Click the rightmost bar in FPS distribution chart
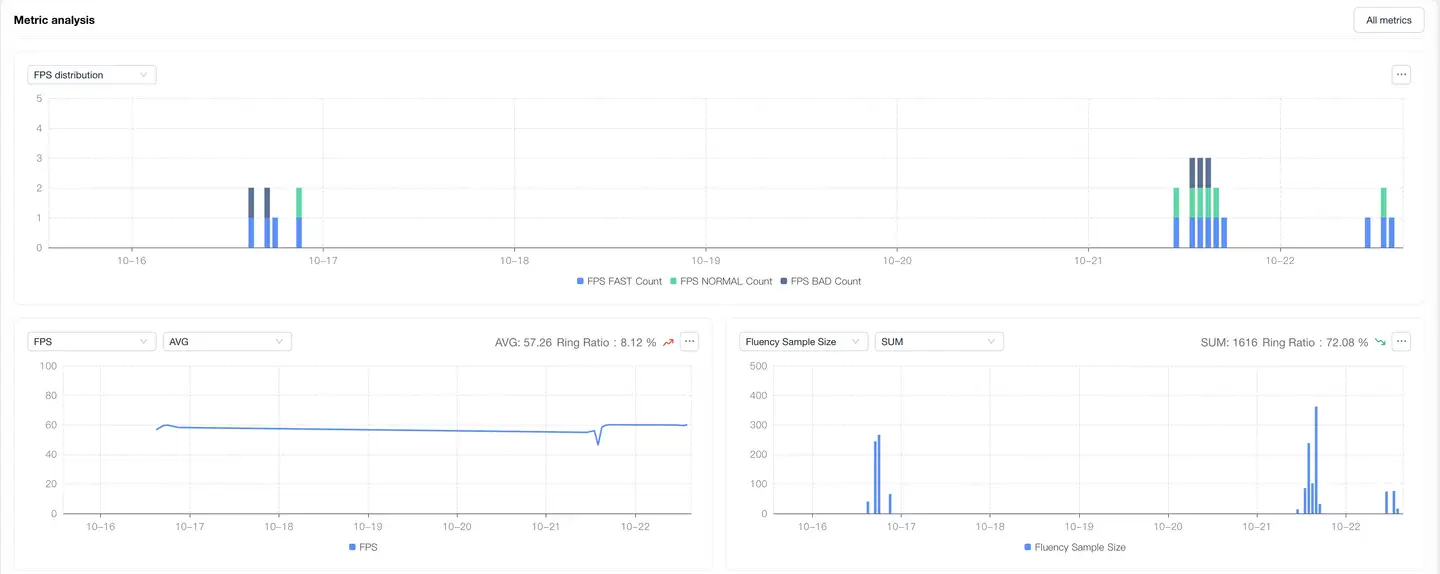 (x=1391, y=233)
